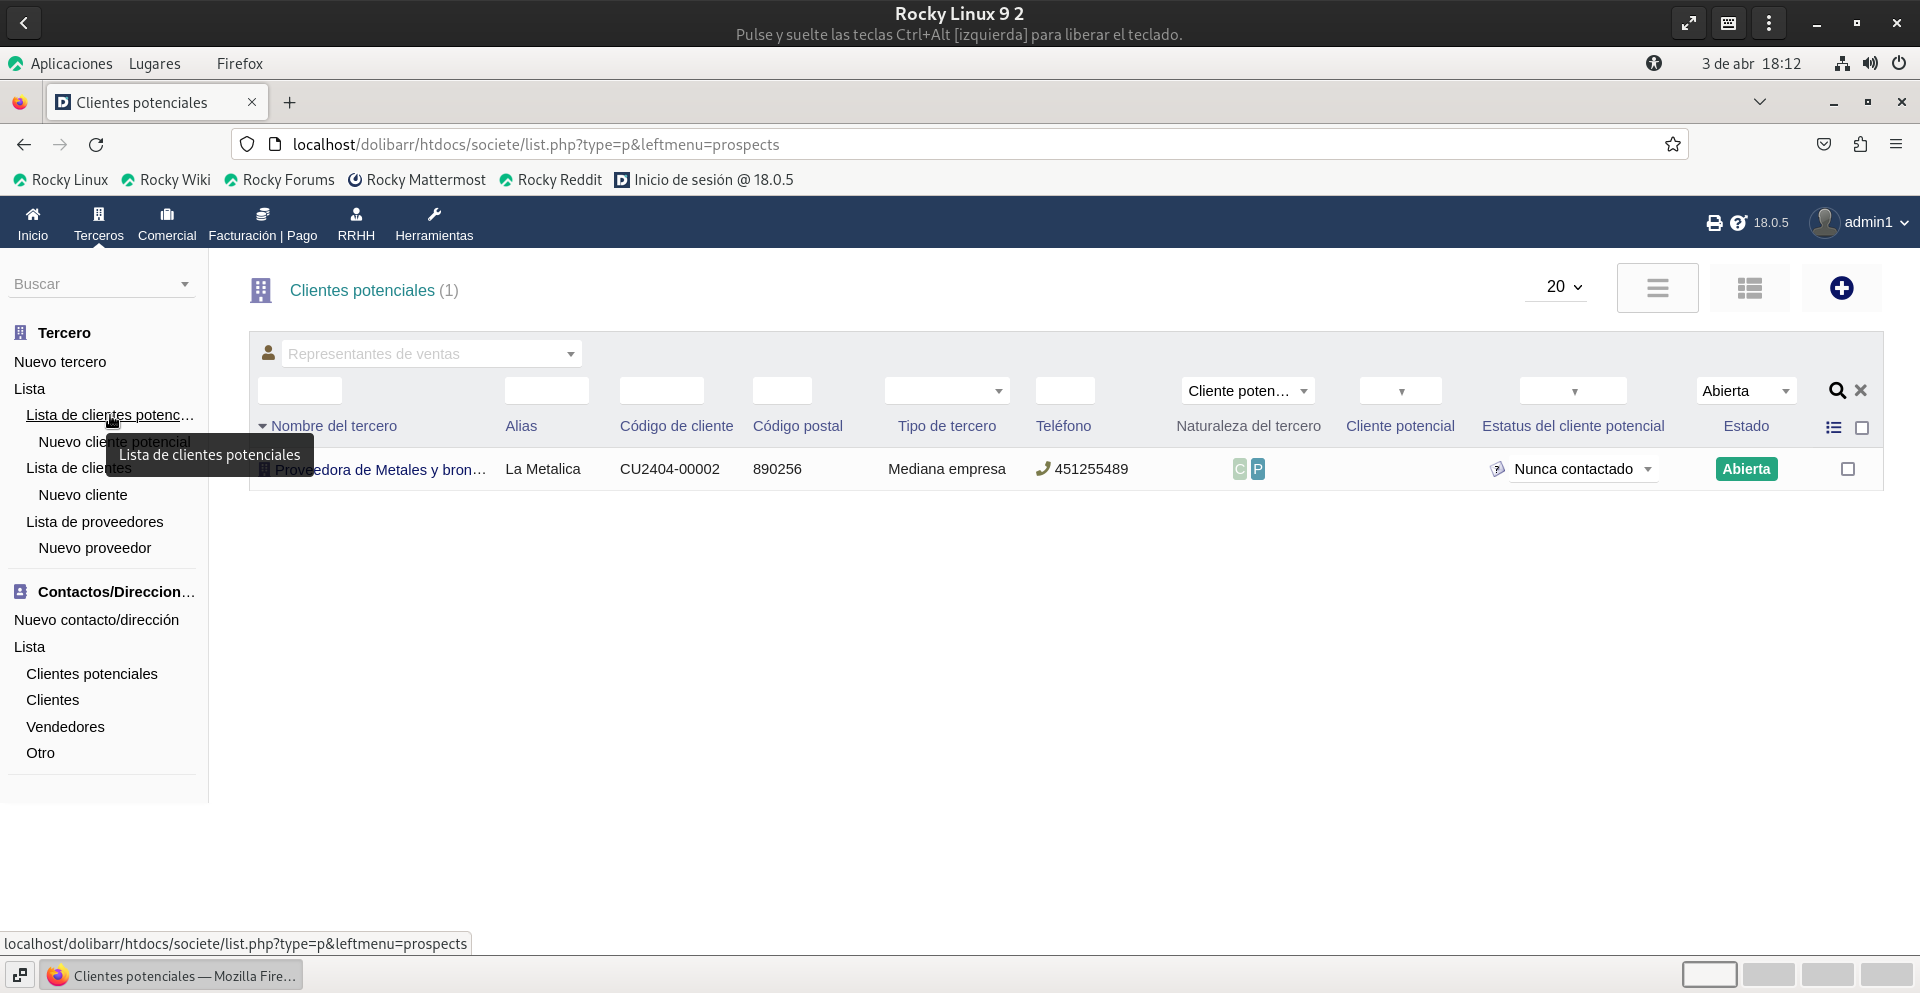Switch to list view icon

pos(1657,288)
